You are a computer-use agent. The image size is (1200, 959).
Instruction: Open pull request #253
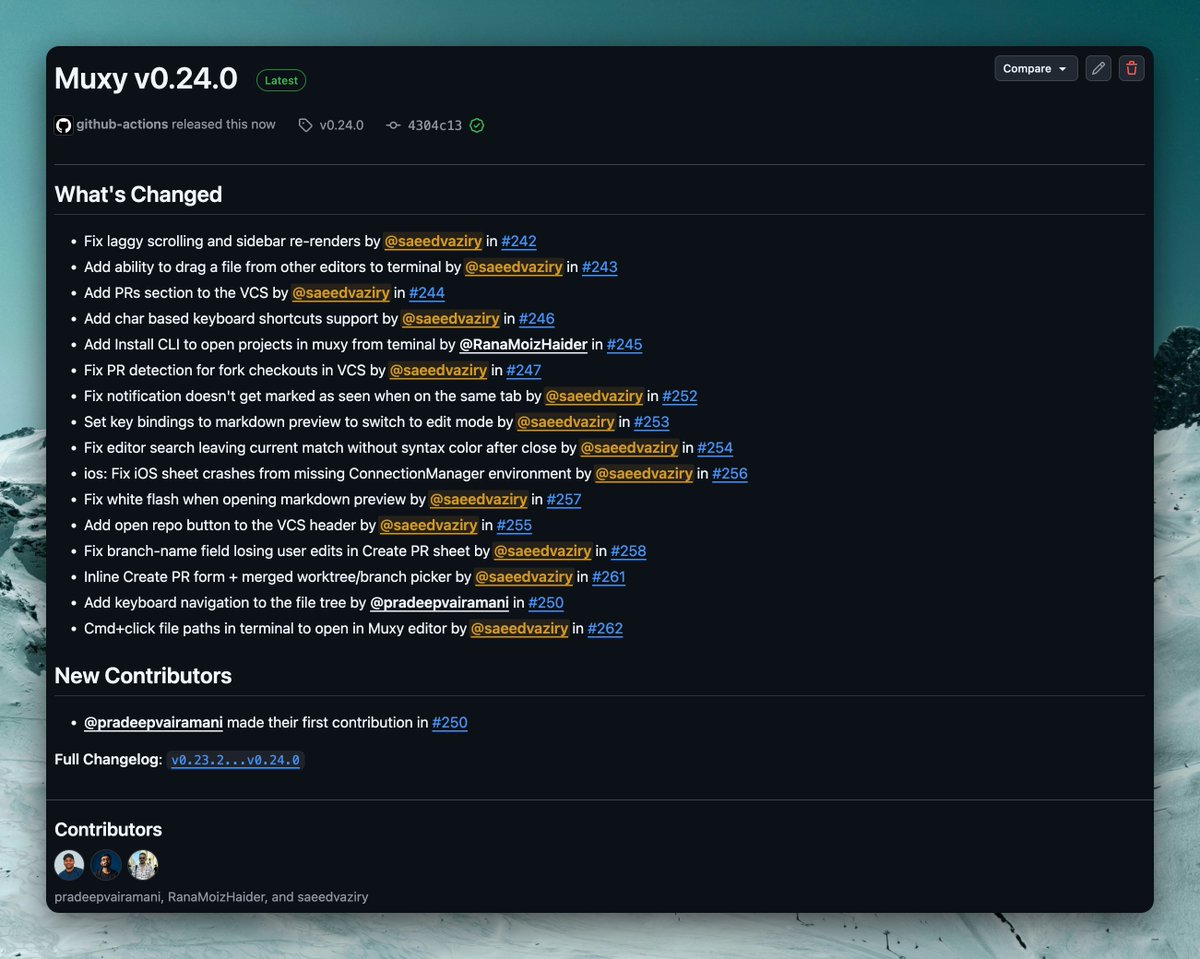pyautogui.click(x=651, y=422)
